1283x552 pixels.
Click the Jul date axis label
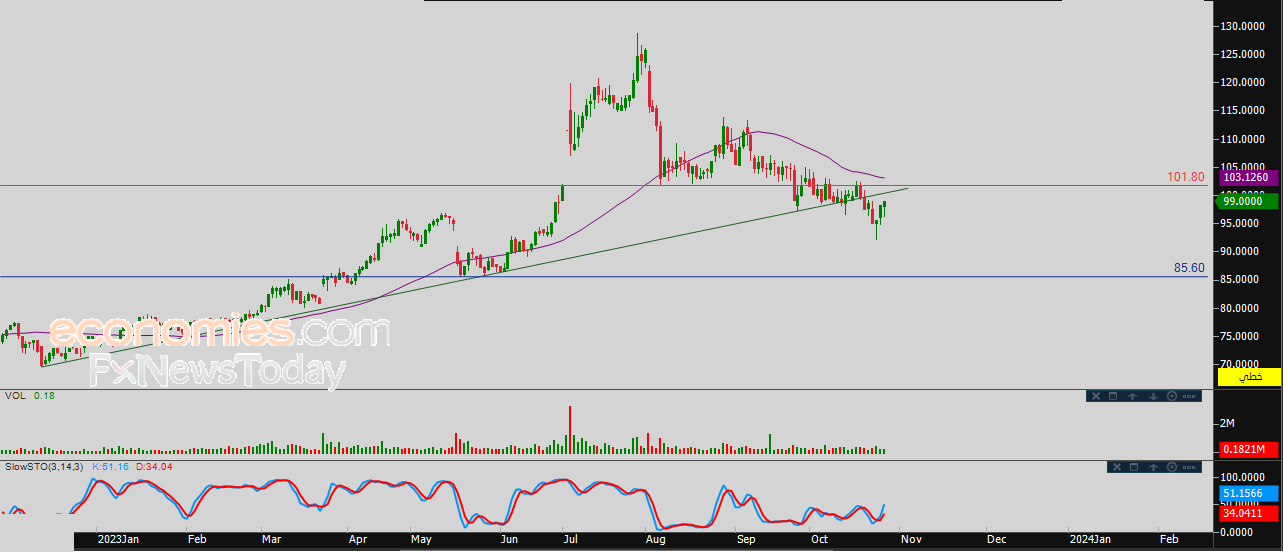pyautogui.click(x=571, y=539)
